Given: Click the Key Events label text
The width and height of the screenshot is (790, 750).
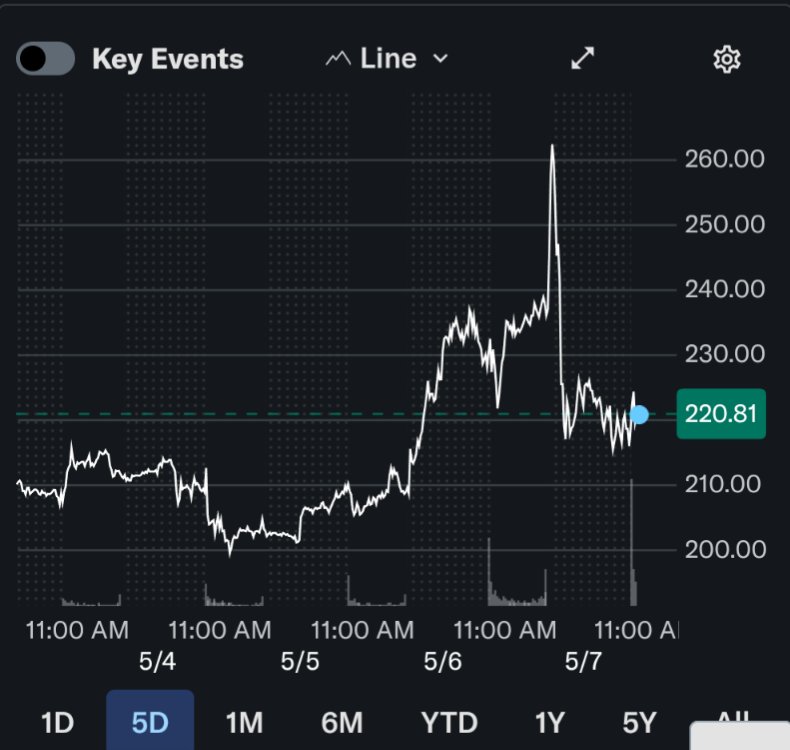Looking at the screenshot, I should click(168, 59).
